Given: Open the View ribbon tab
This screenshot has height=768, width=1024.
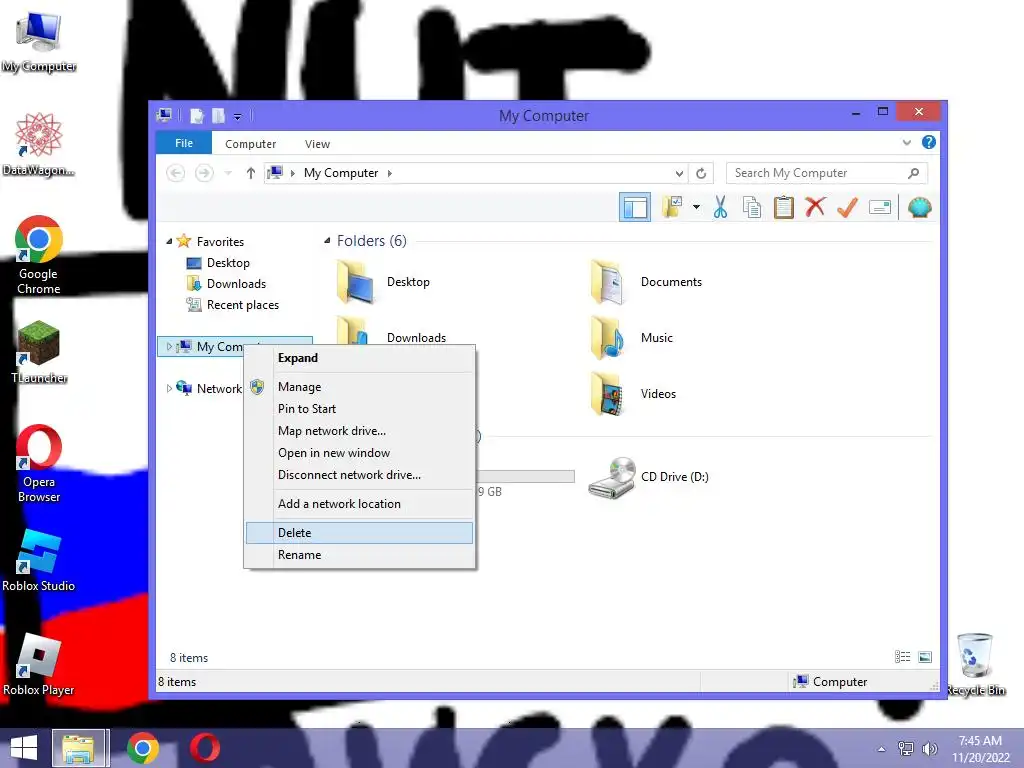Looking at the screenshot, I should click(x=317, y=144).
